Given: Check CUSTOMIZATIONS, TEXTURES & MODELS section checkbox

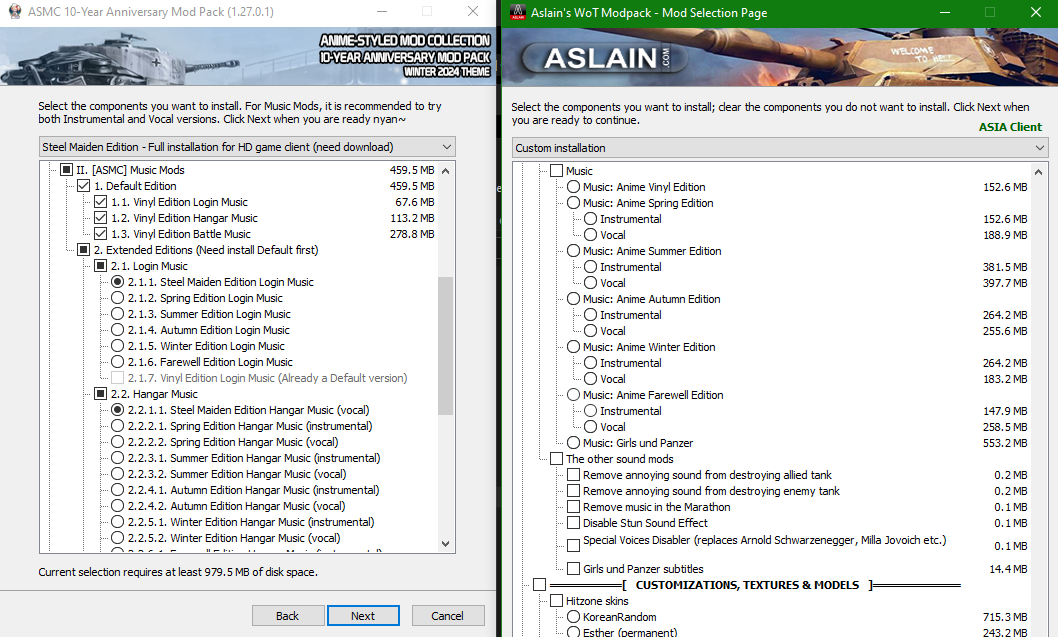Looking at the screenshot, I should (x=539, y=584).
